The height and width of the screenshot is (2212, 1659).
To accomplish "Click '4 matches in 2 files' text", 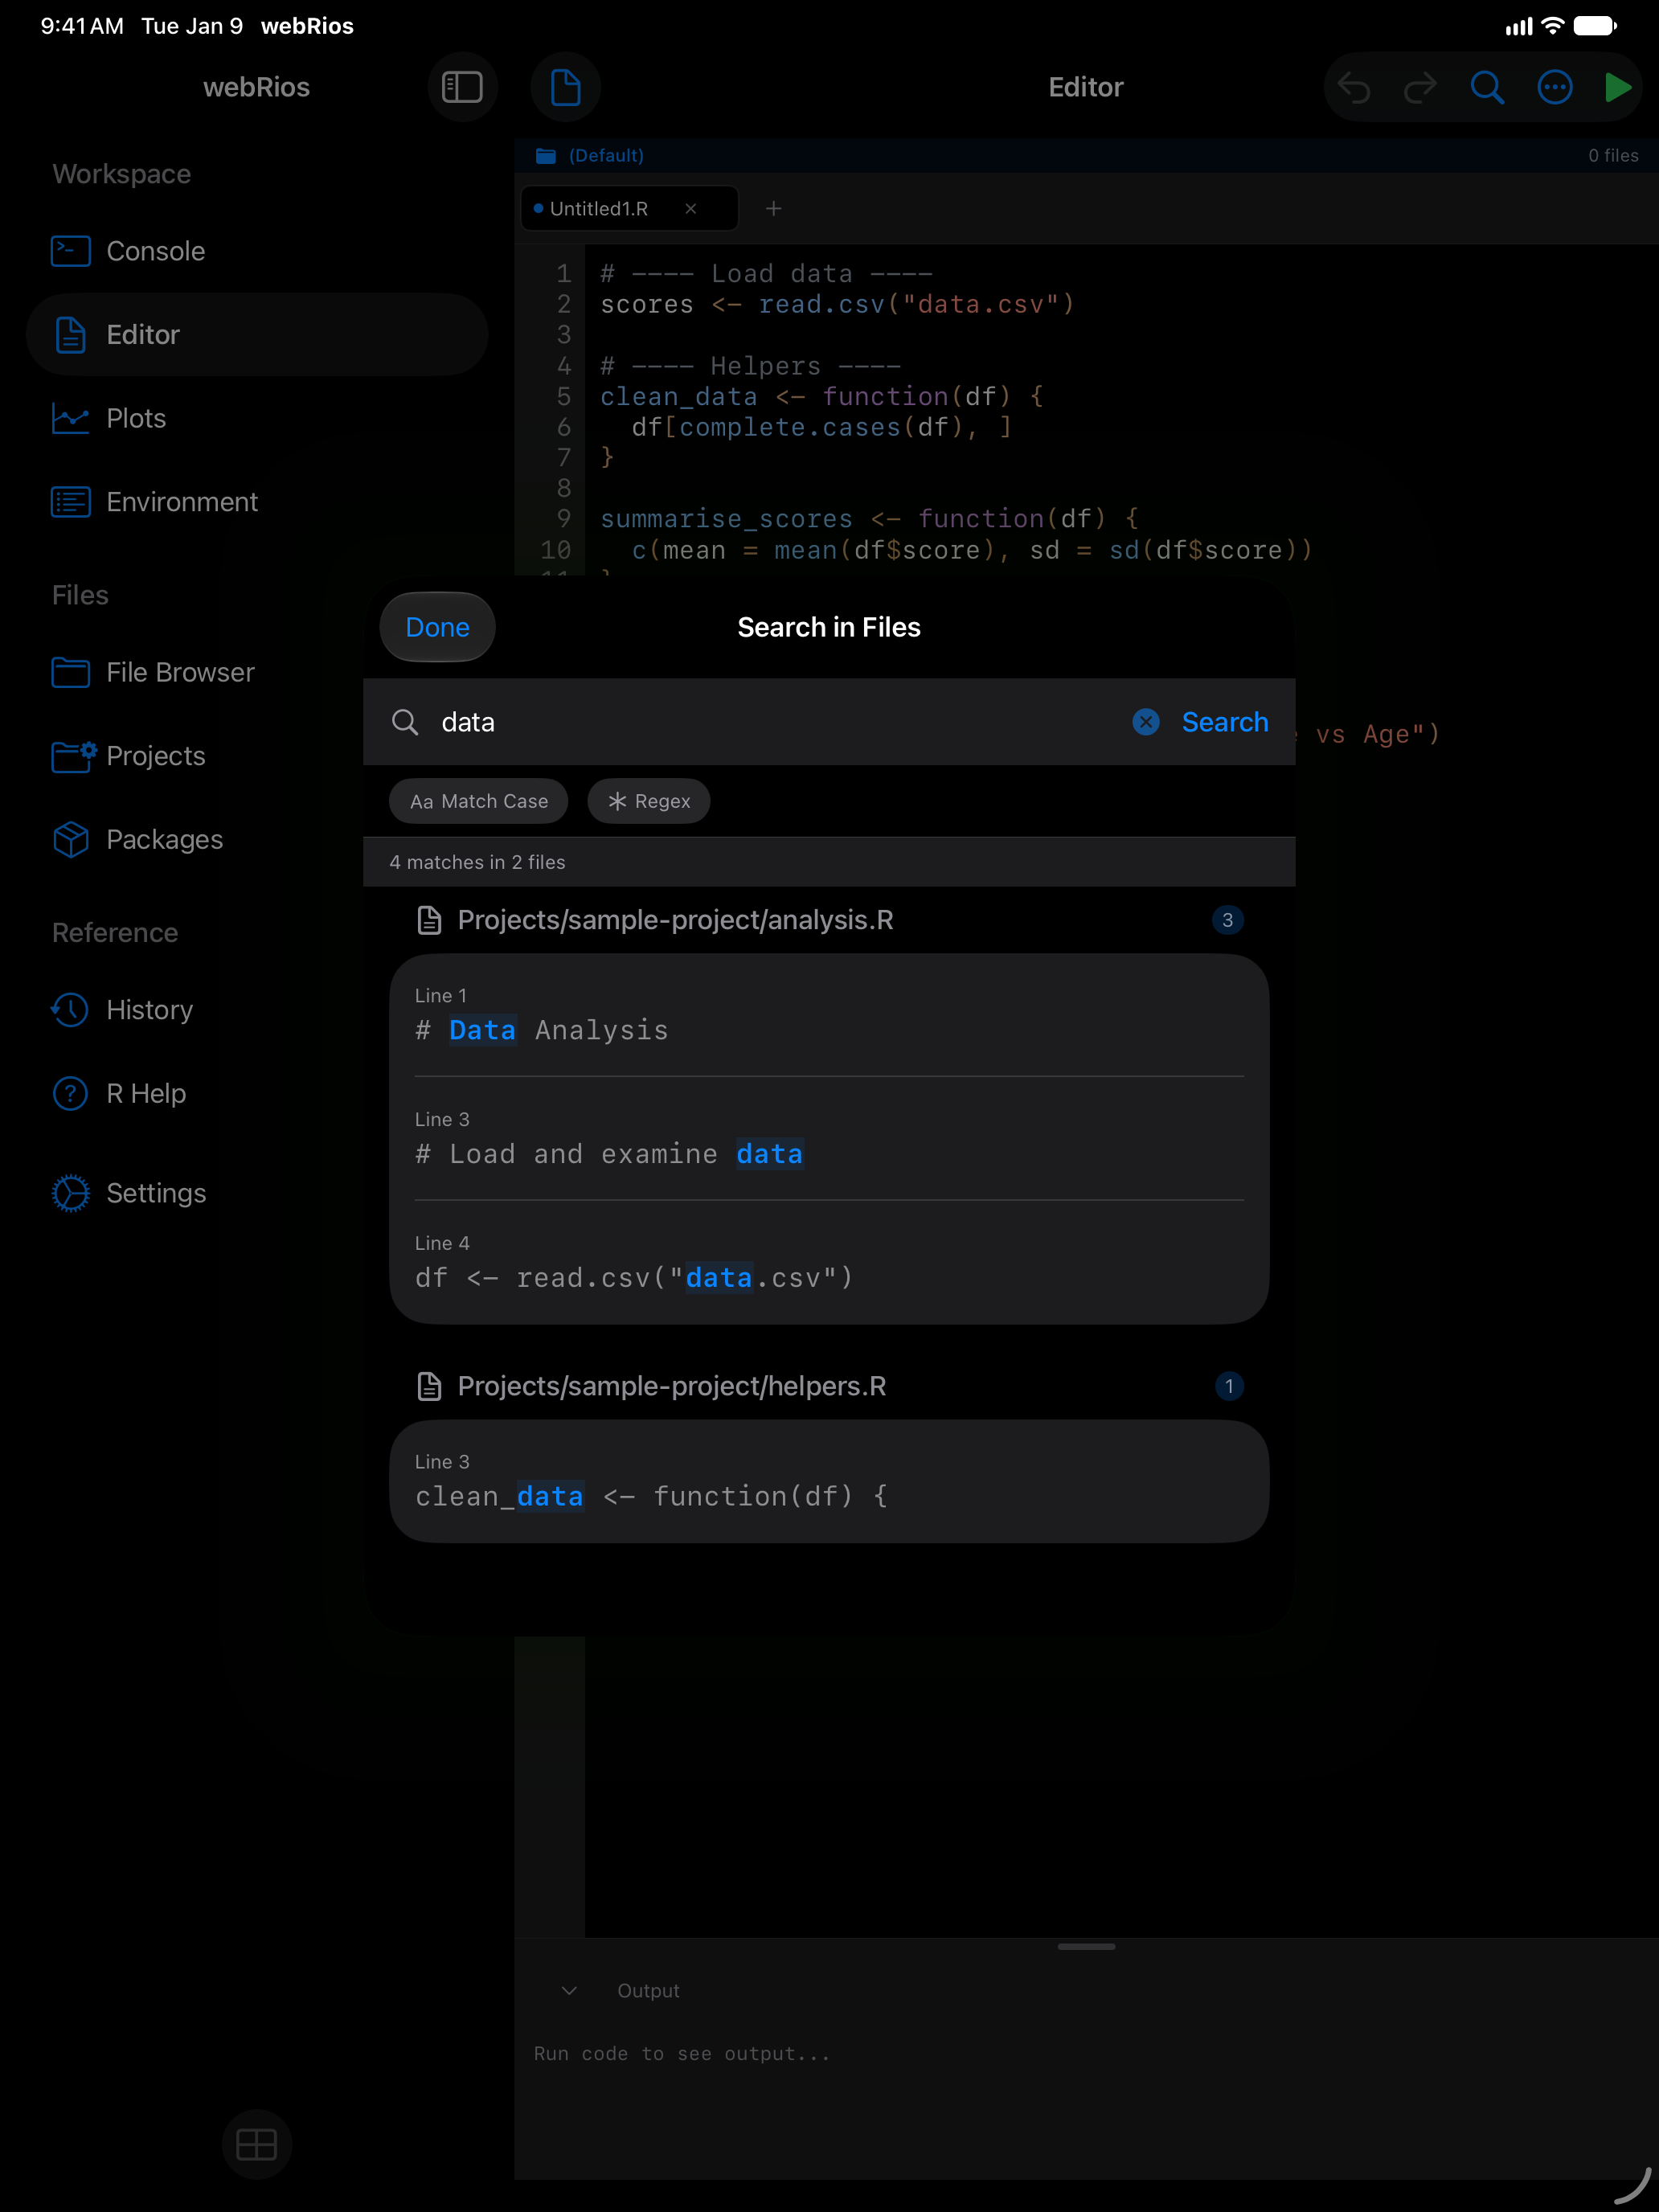I will tap(477, 862).
